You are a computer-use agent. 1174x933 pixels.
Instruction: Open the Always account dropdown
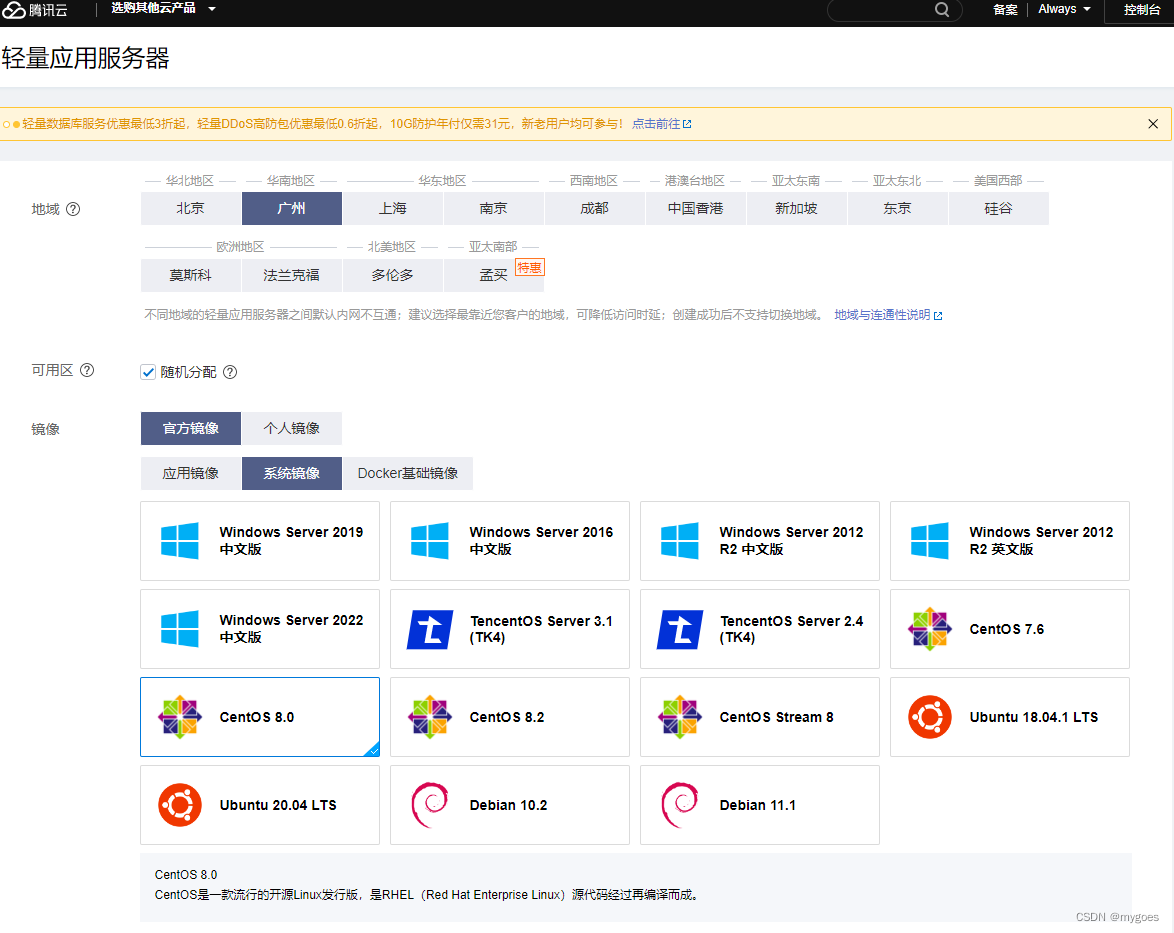(1064, 9)
